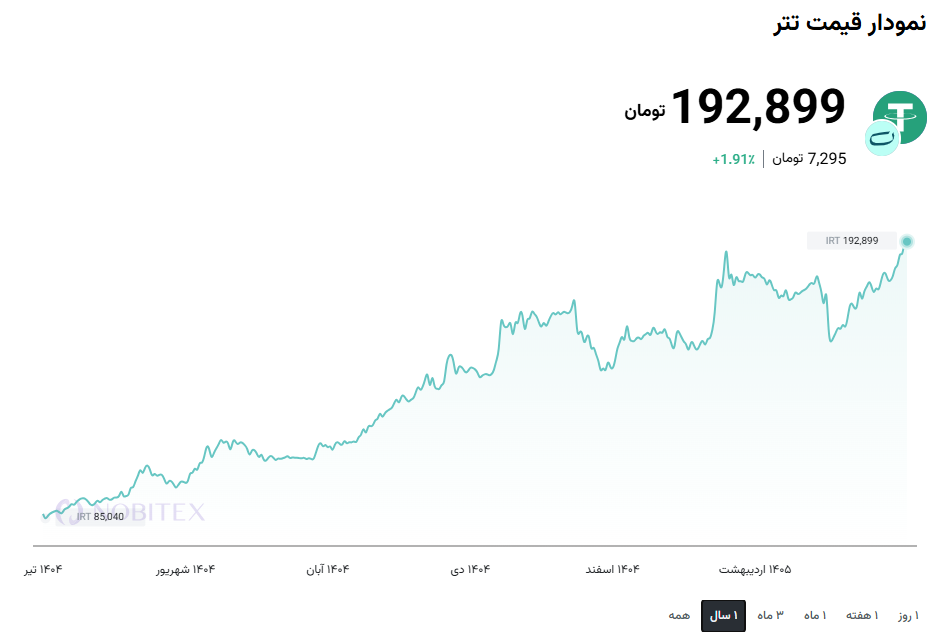Image resolution: width=935 pixels, height=641 pixels.
Task: Select the ۱ هفته time range
Action: 862,615
